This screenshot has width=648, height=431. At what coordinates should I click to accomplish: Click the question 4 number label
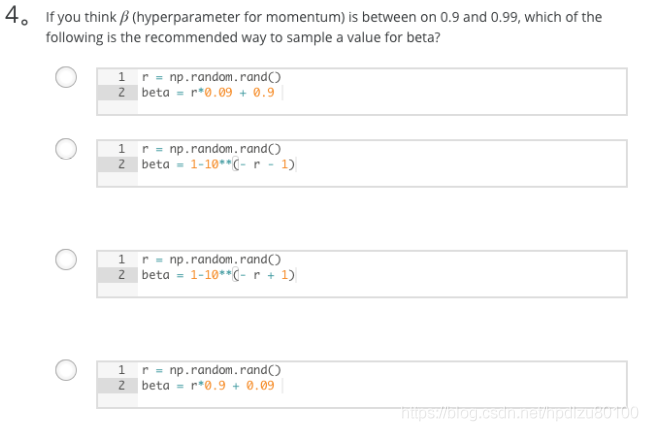pyautogui.click(x=17, y=16)
